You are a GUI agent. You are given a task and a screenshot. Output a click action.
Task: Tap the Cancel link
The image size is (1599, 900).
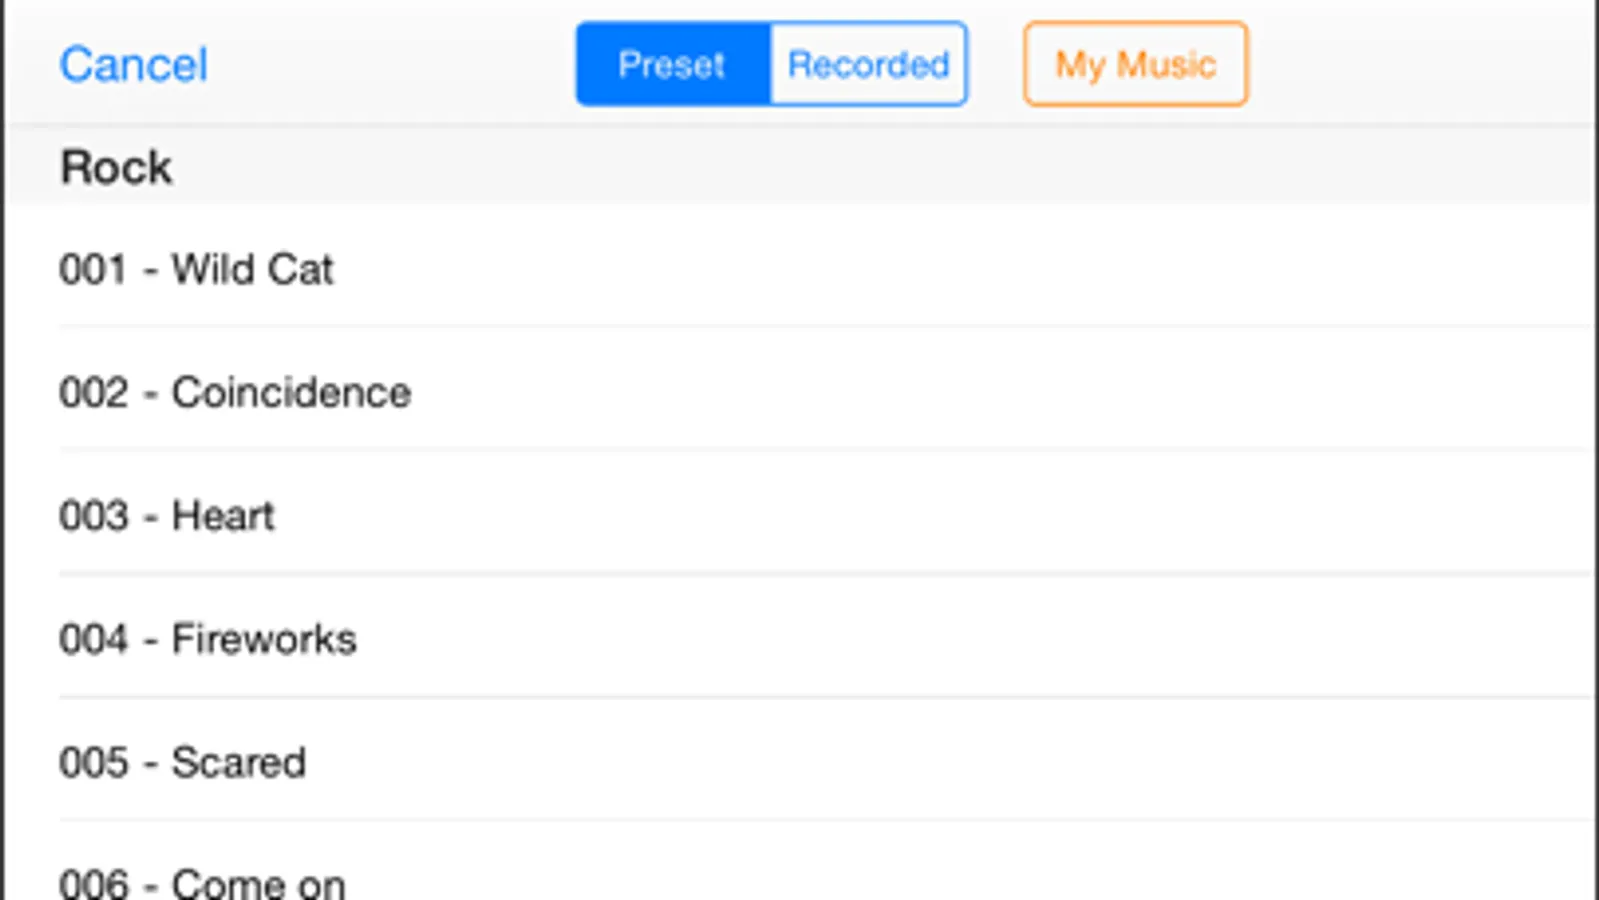tap(133, 65)
